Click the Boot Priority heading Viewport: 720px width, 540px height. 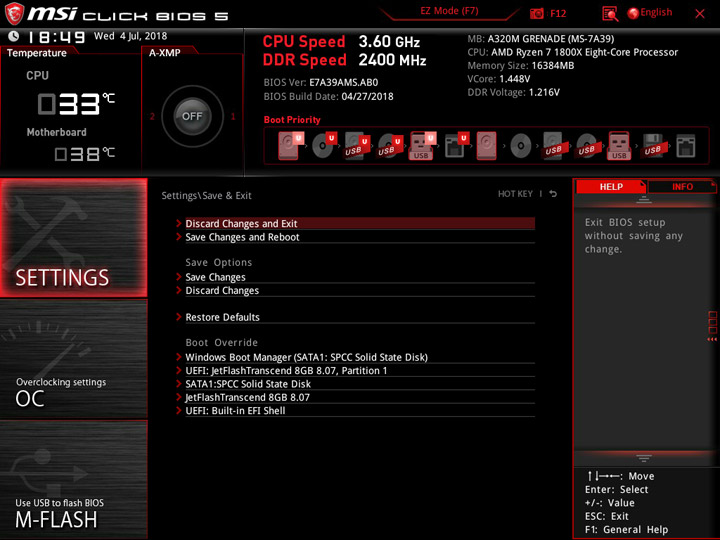(292, 120)
